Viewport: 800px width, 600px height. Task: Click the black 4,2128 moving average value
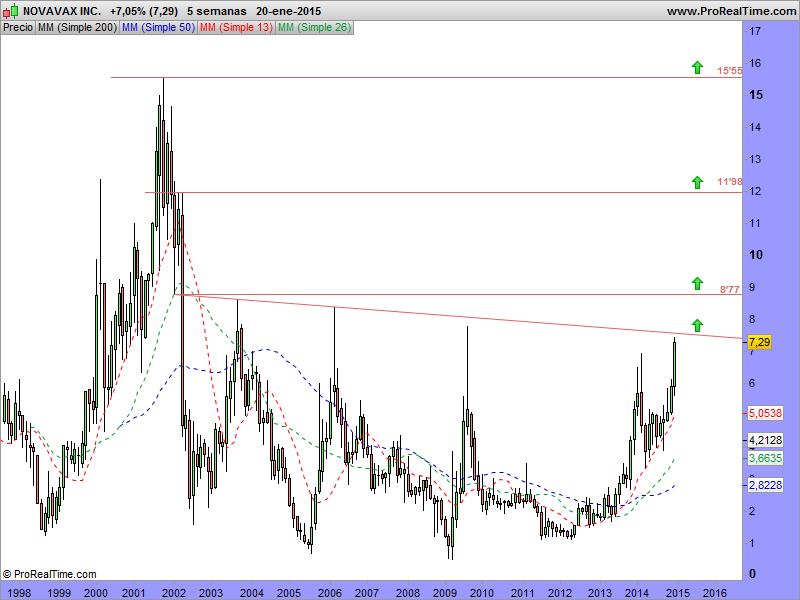765,440
